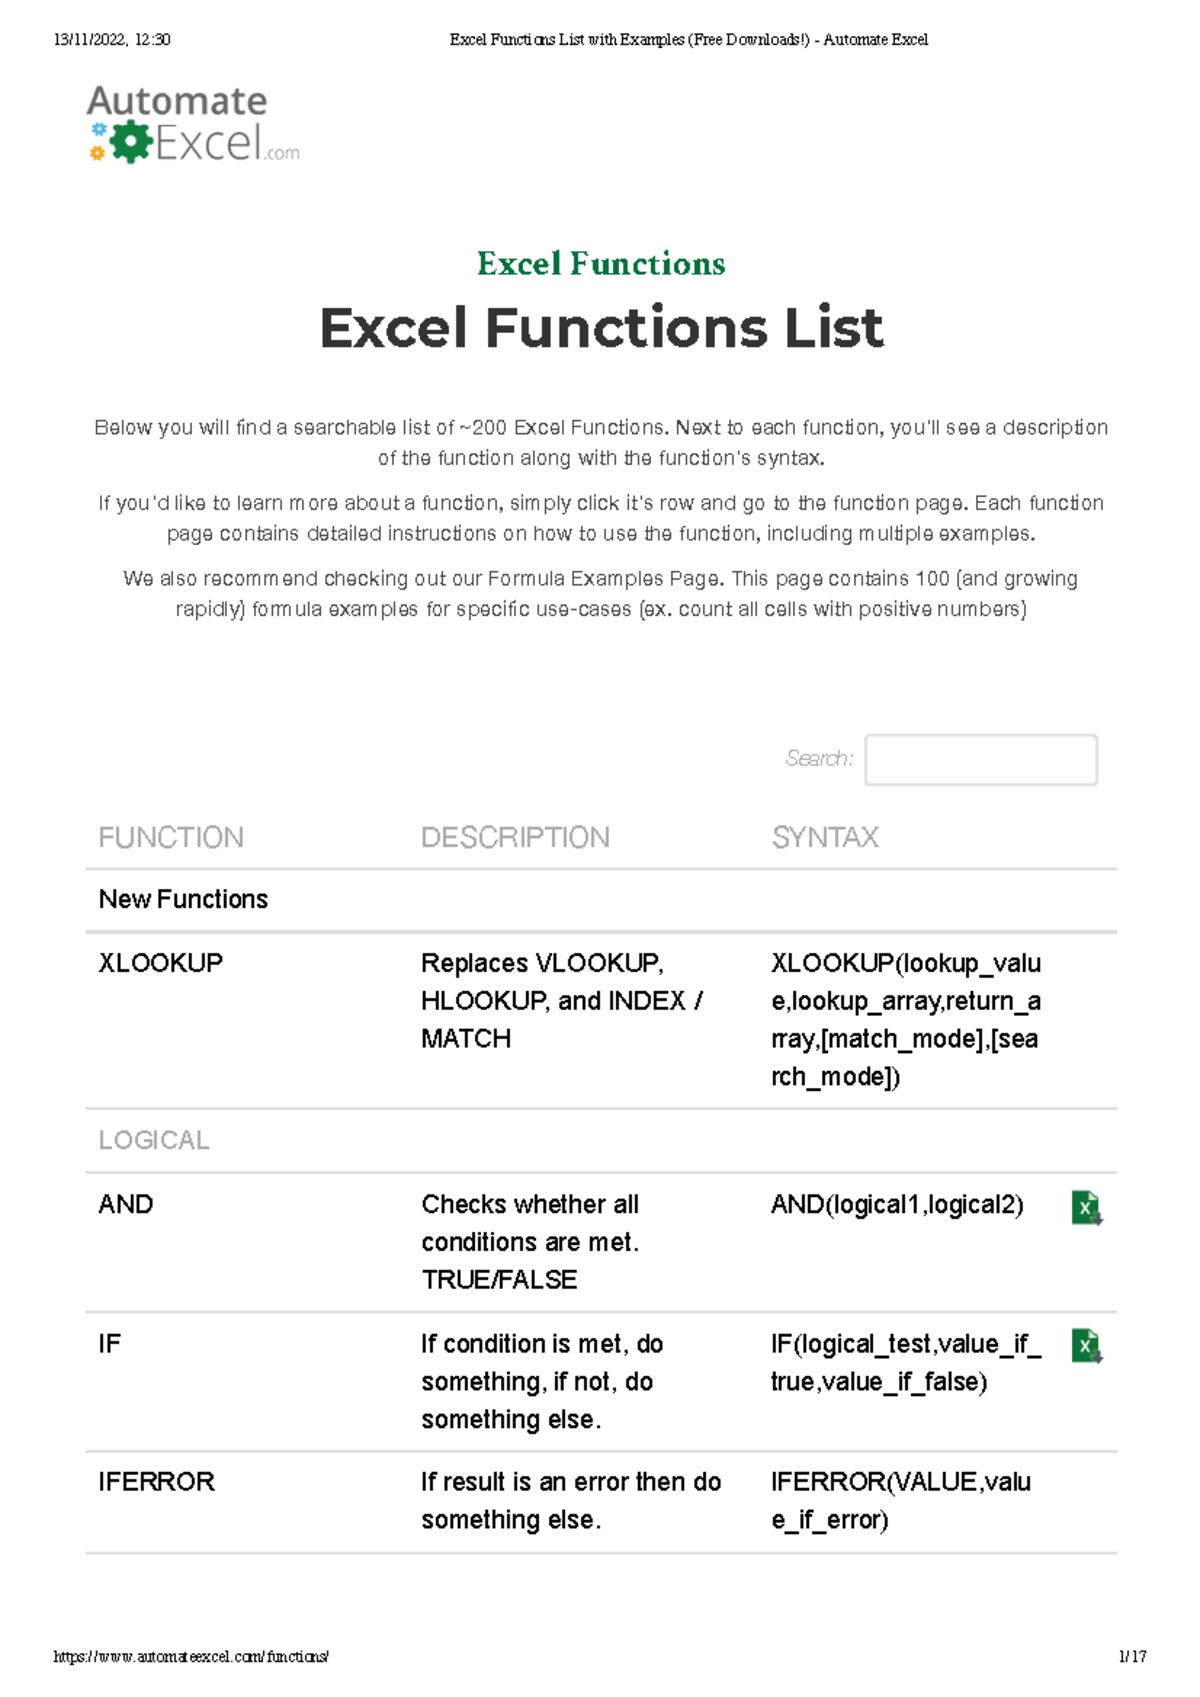The height and width of the screenshot is (1697, 1200).
Task: Open the XLOOKUP function row
Action: (x=601, y=1020)
